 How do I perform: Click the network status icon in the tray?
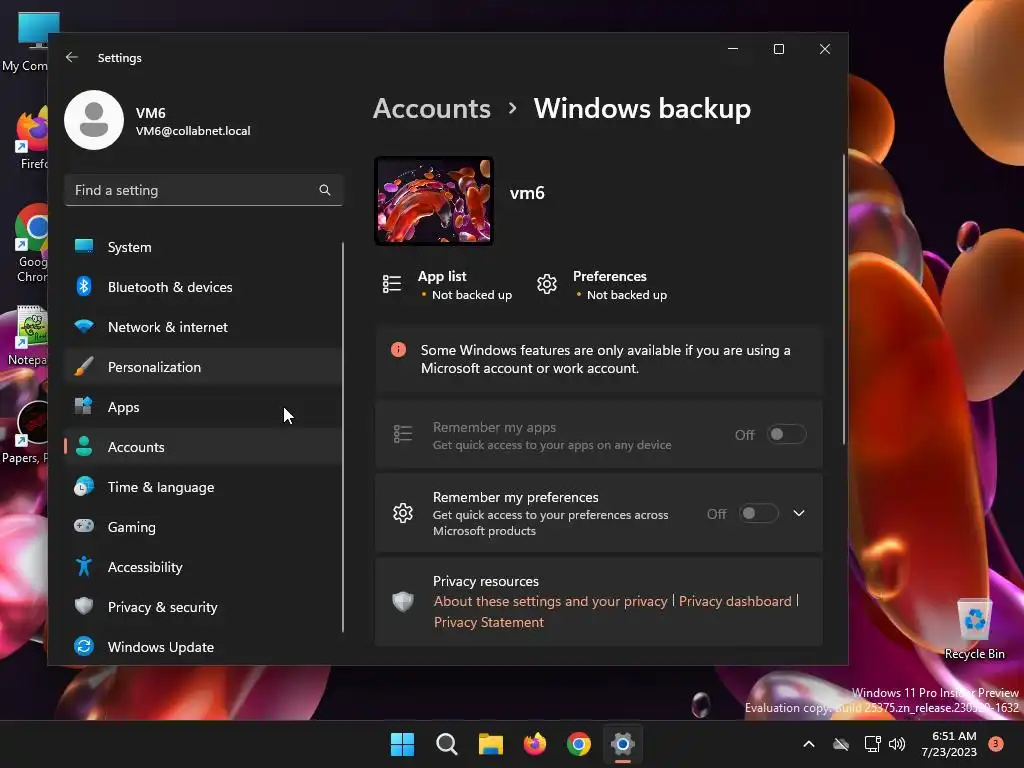(x=872, y=744)
